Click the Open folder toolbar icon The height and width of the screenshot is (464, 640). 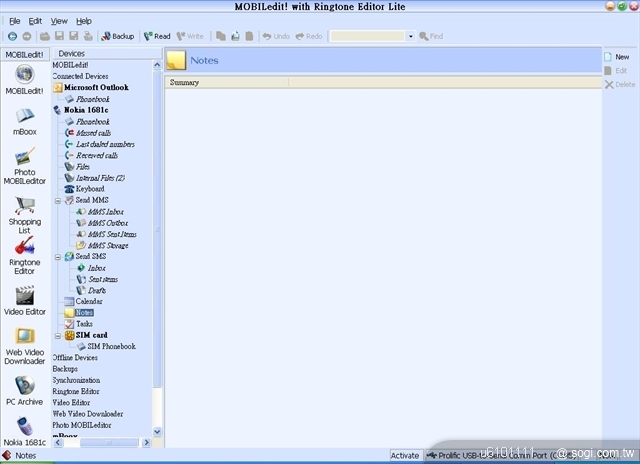(44, 36)
